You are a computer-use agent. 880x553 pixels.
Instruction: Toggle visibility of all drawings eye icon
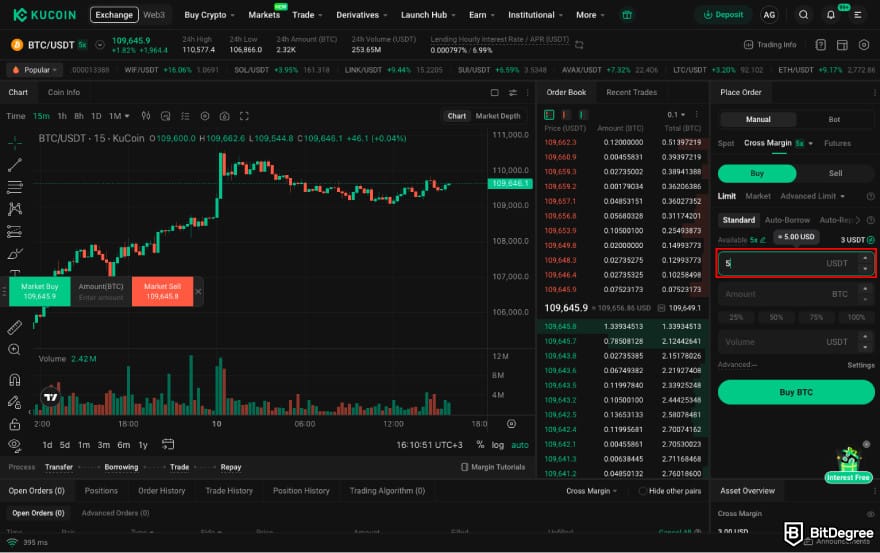(15, 446)
